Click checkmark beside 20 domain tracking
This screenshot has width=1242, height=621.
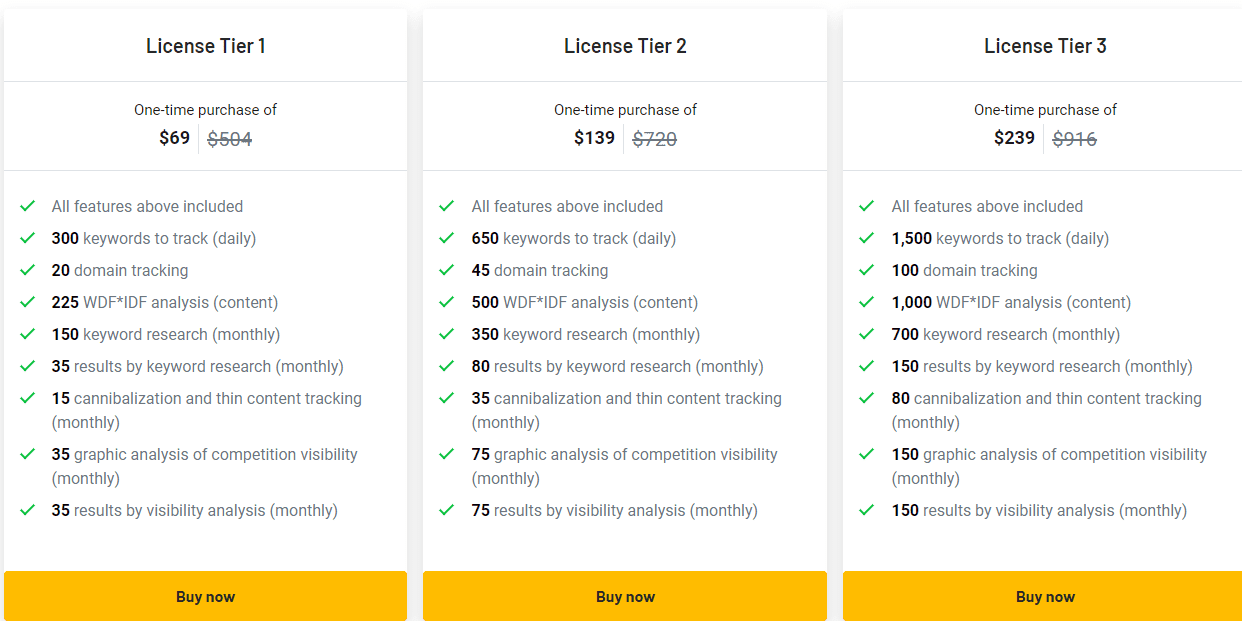tap(27, 270)
